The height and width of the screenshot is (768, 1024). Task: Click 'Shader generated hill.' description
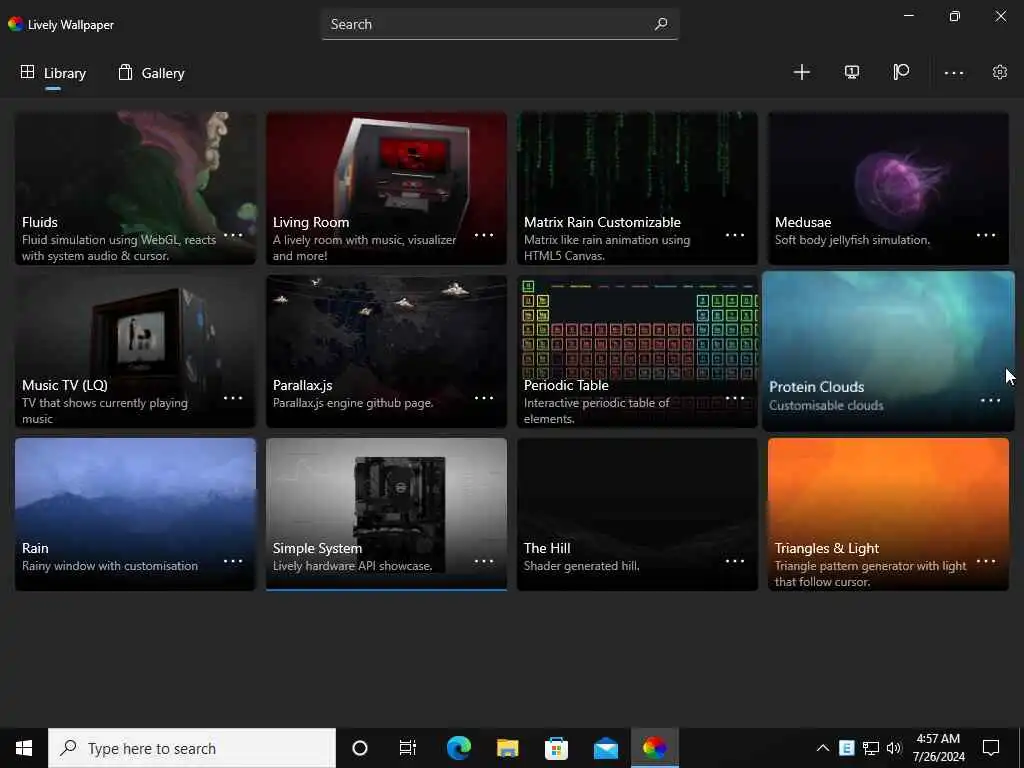(581, 566)
